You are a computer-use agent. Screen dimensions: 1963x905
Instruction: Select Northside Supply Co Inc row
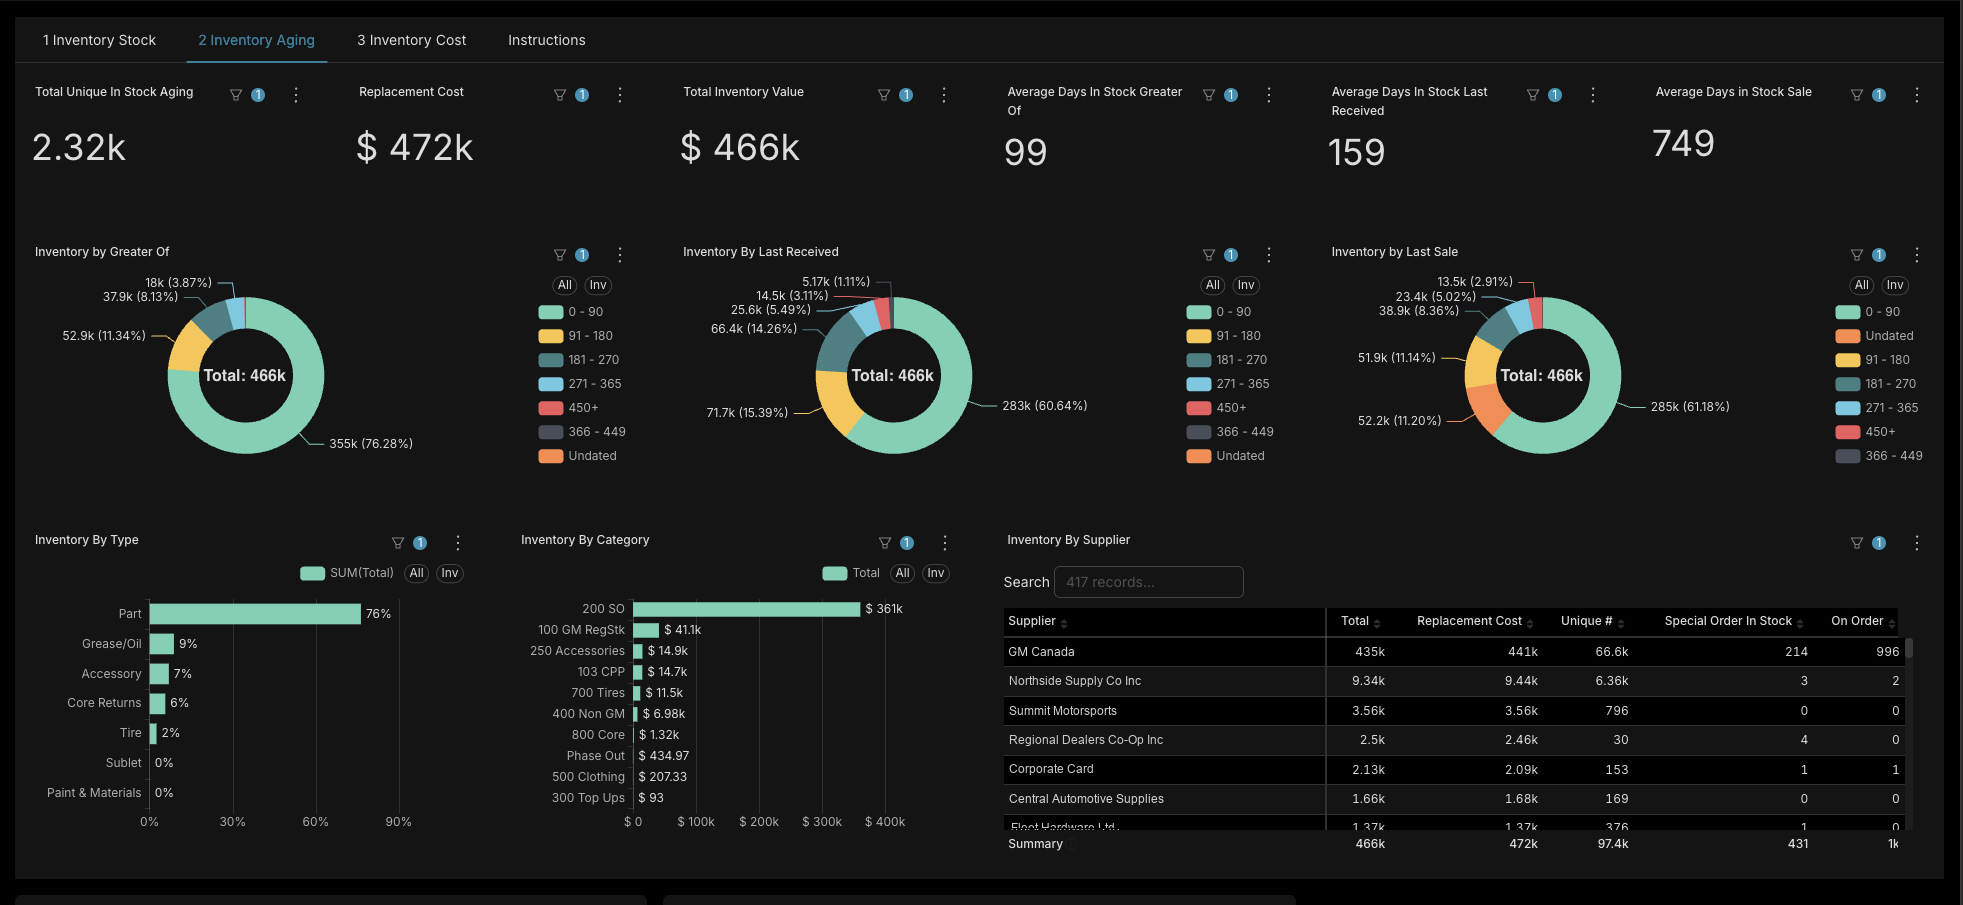pos(1453,681)
